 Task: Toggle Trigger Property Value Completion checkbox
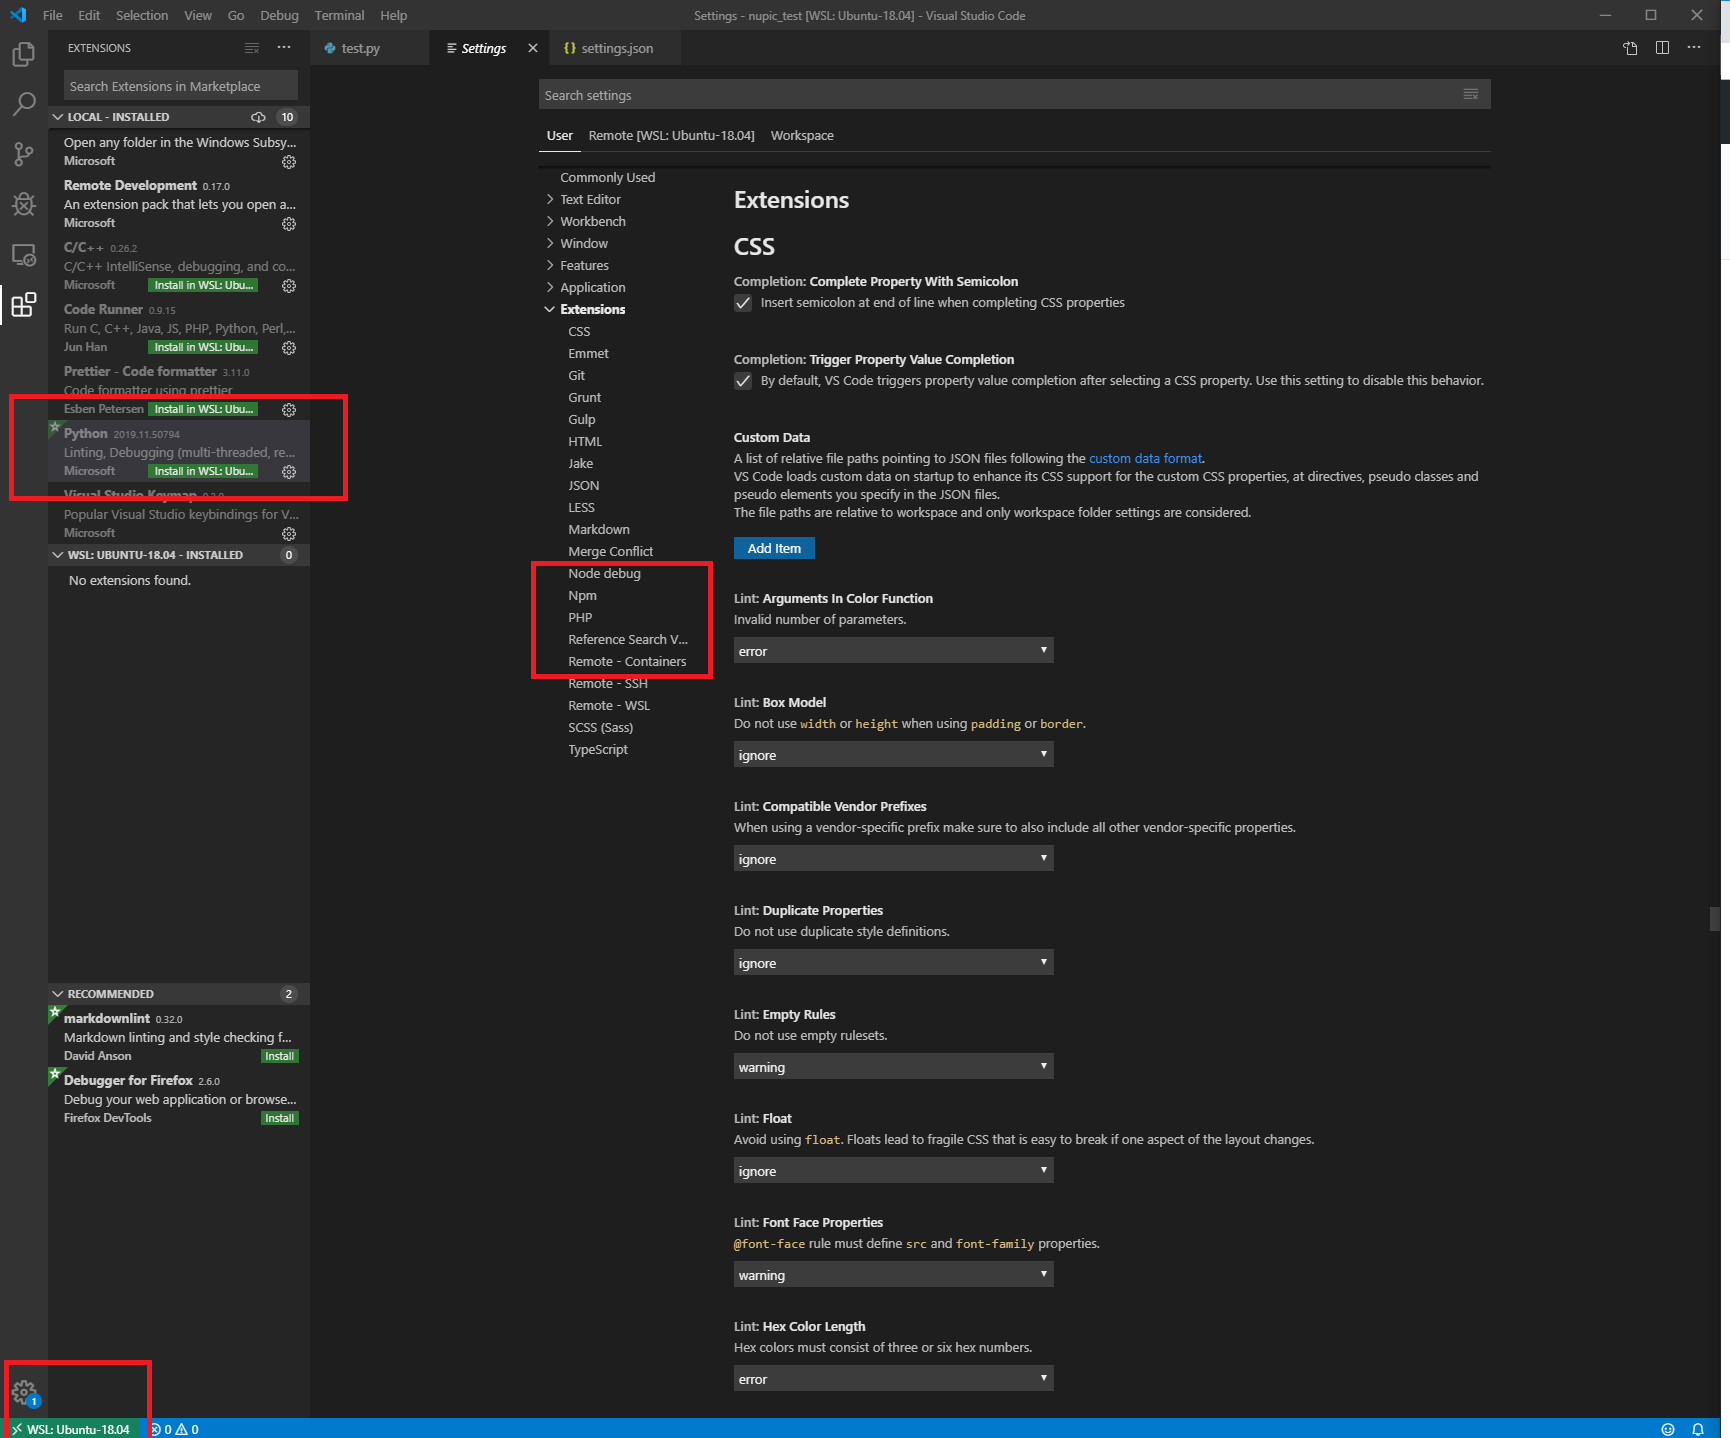(x=743, y=381)
